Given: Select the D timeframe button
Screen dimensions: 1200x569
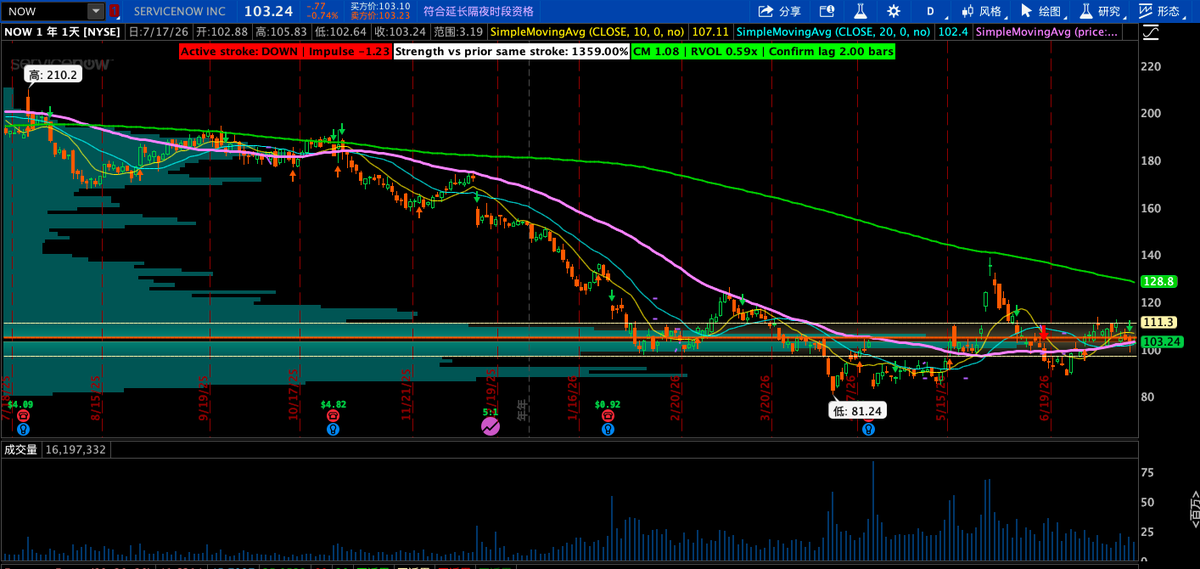Looking at the screenshot, I should coord(930,11).
